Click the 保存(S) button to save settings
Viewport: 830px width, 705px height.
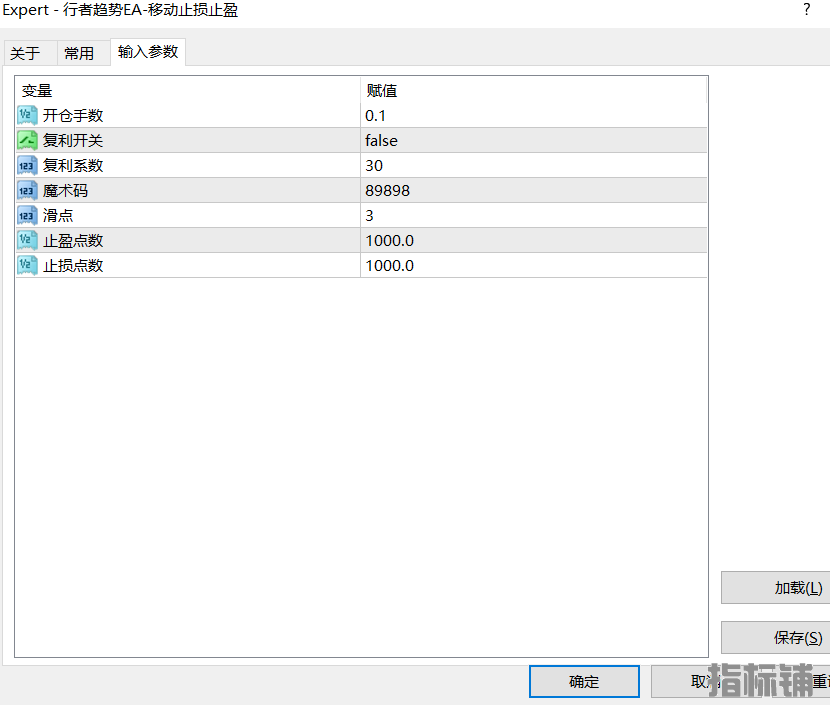pyautogui.click(x=786, y=637)
